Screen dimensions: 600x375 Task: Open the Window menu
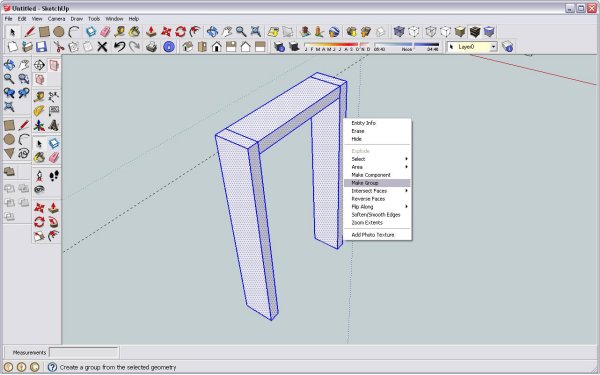(114, 19)
